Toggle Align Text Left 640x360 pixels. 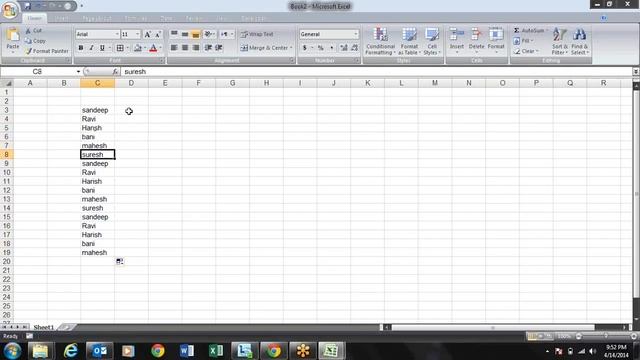point(174,48)
